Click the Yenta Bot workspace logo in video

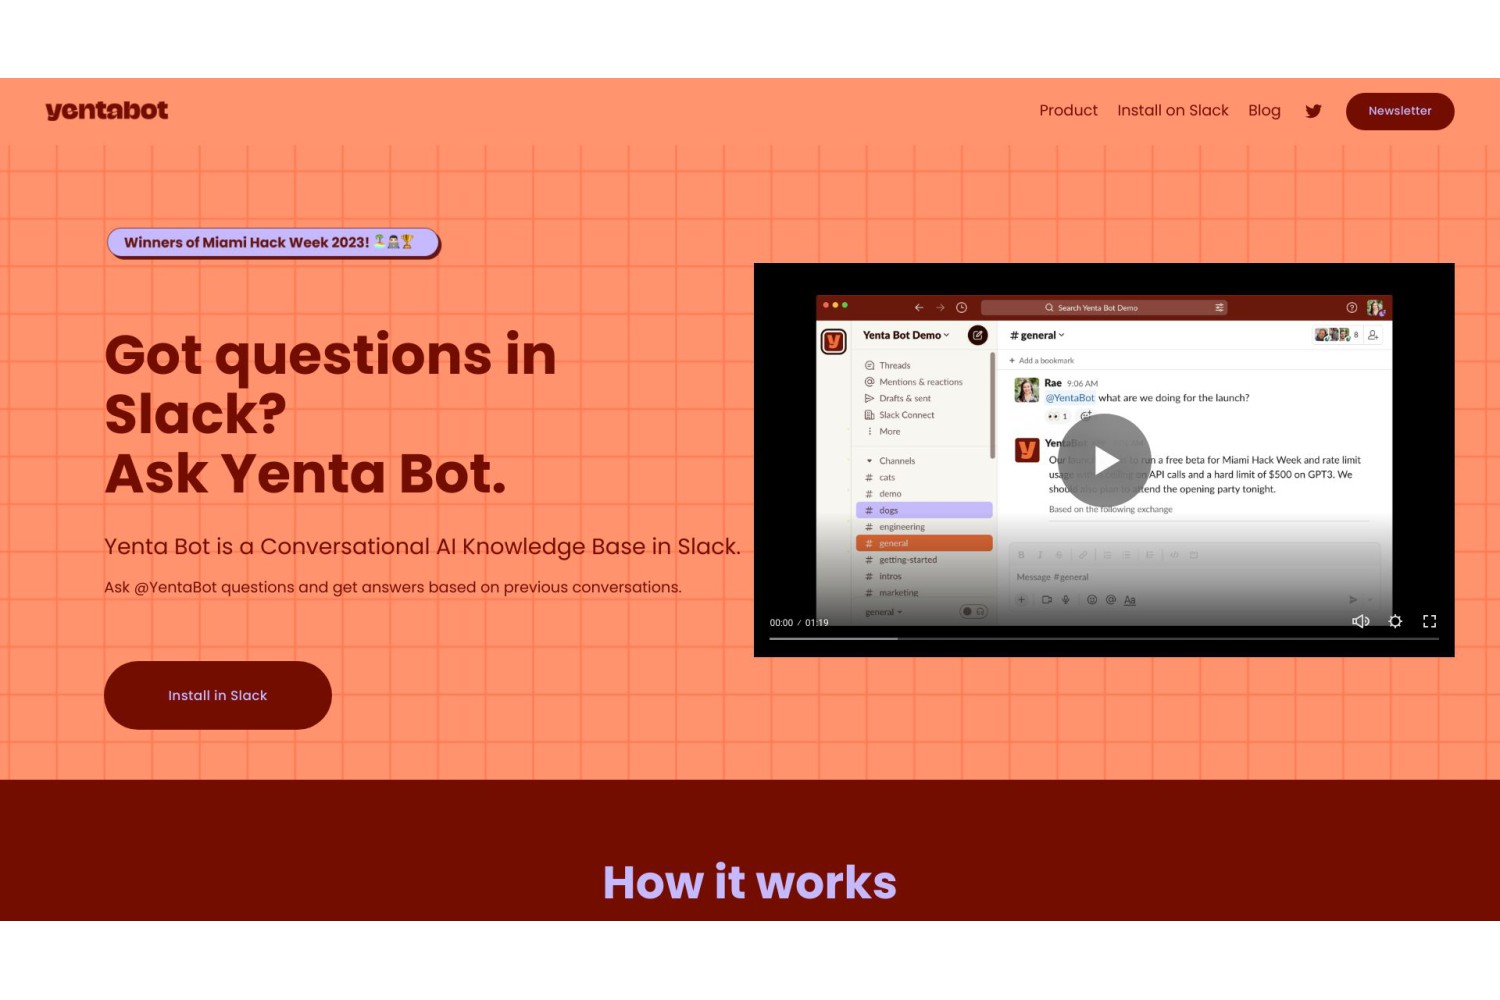tap(833, 342)
